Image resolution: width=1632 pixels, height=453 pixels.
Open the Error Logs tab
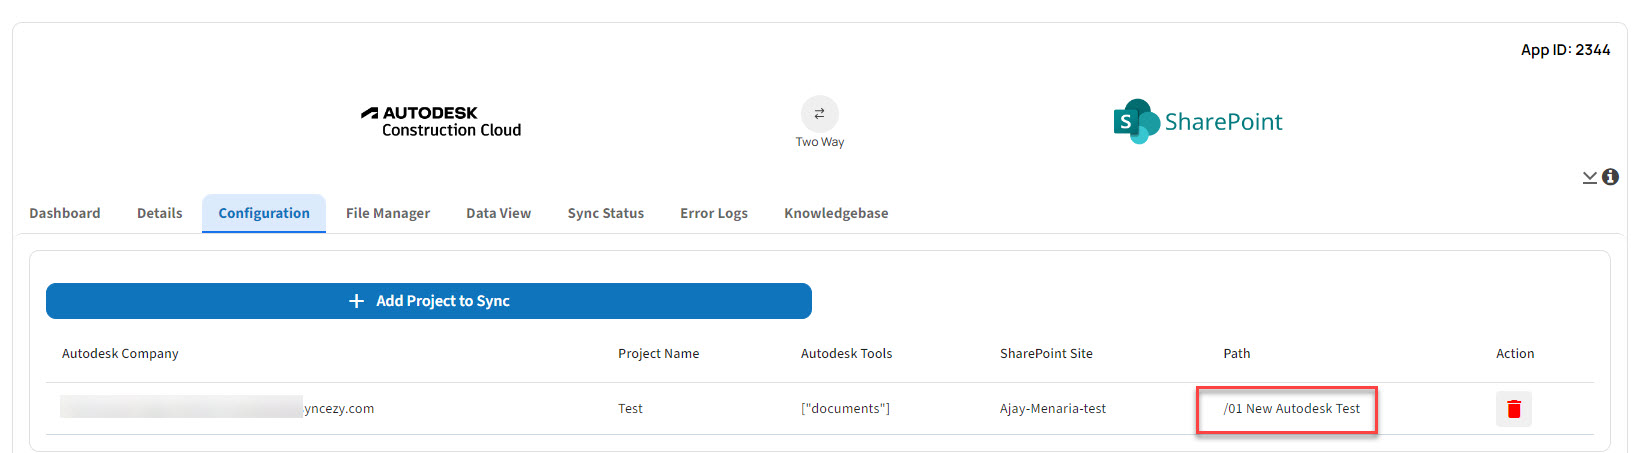click(x=714, y=213)
